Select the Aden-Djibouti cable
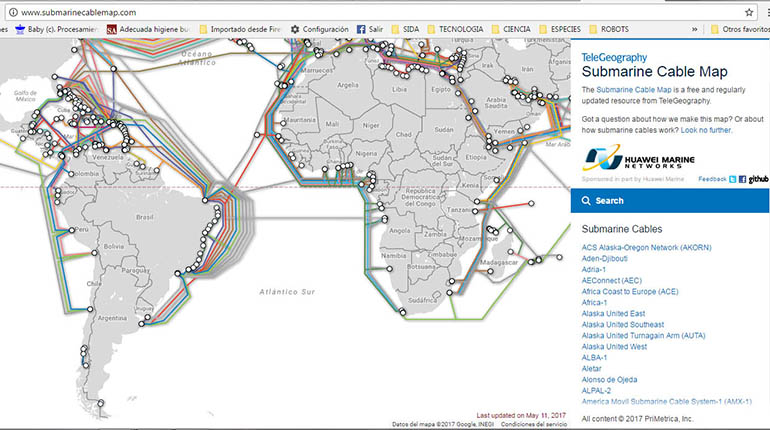Viewport: 770px width, 430px height. [605, 258]
